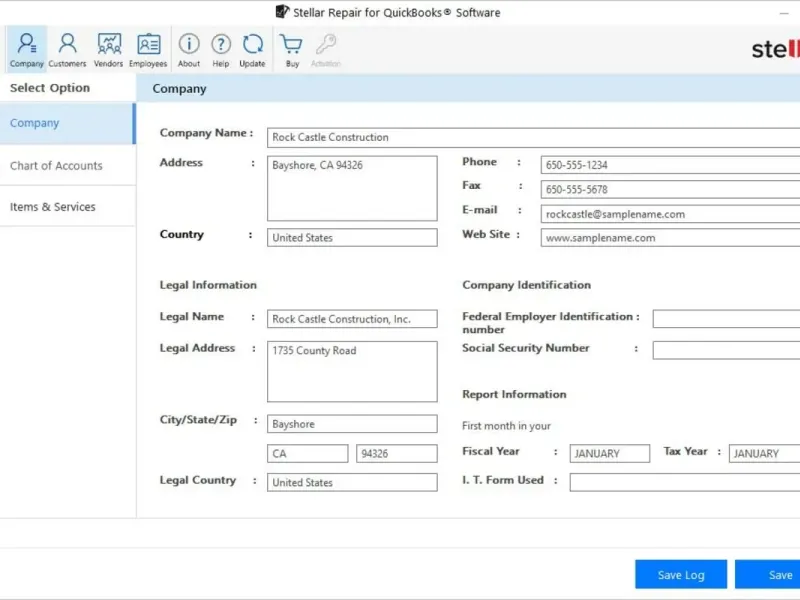Select the Fiscal Year month field
Screen dimensions: 800x600
tap(610, 454)
